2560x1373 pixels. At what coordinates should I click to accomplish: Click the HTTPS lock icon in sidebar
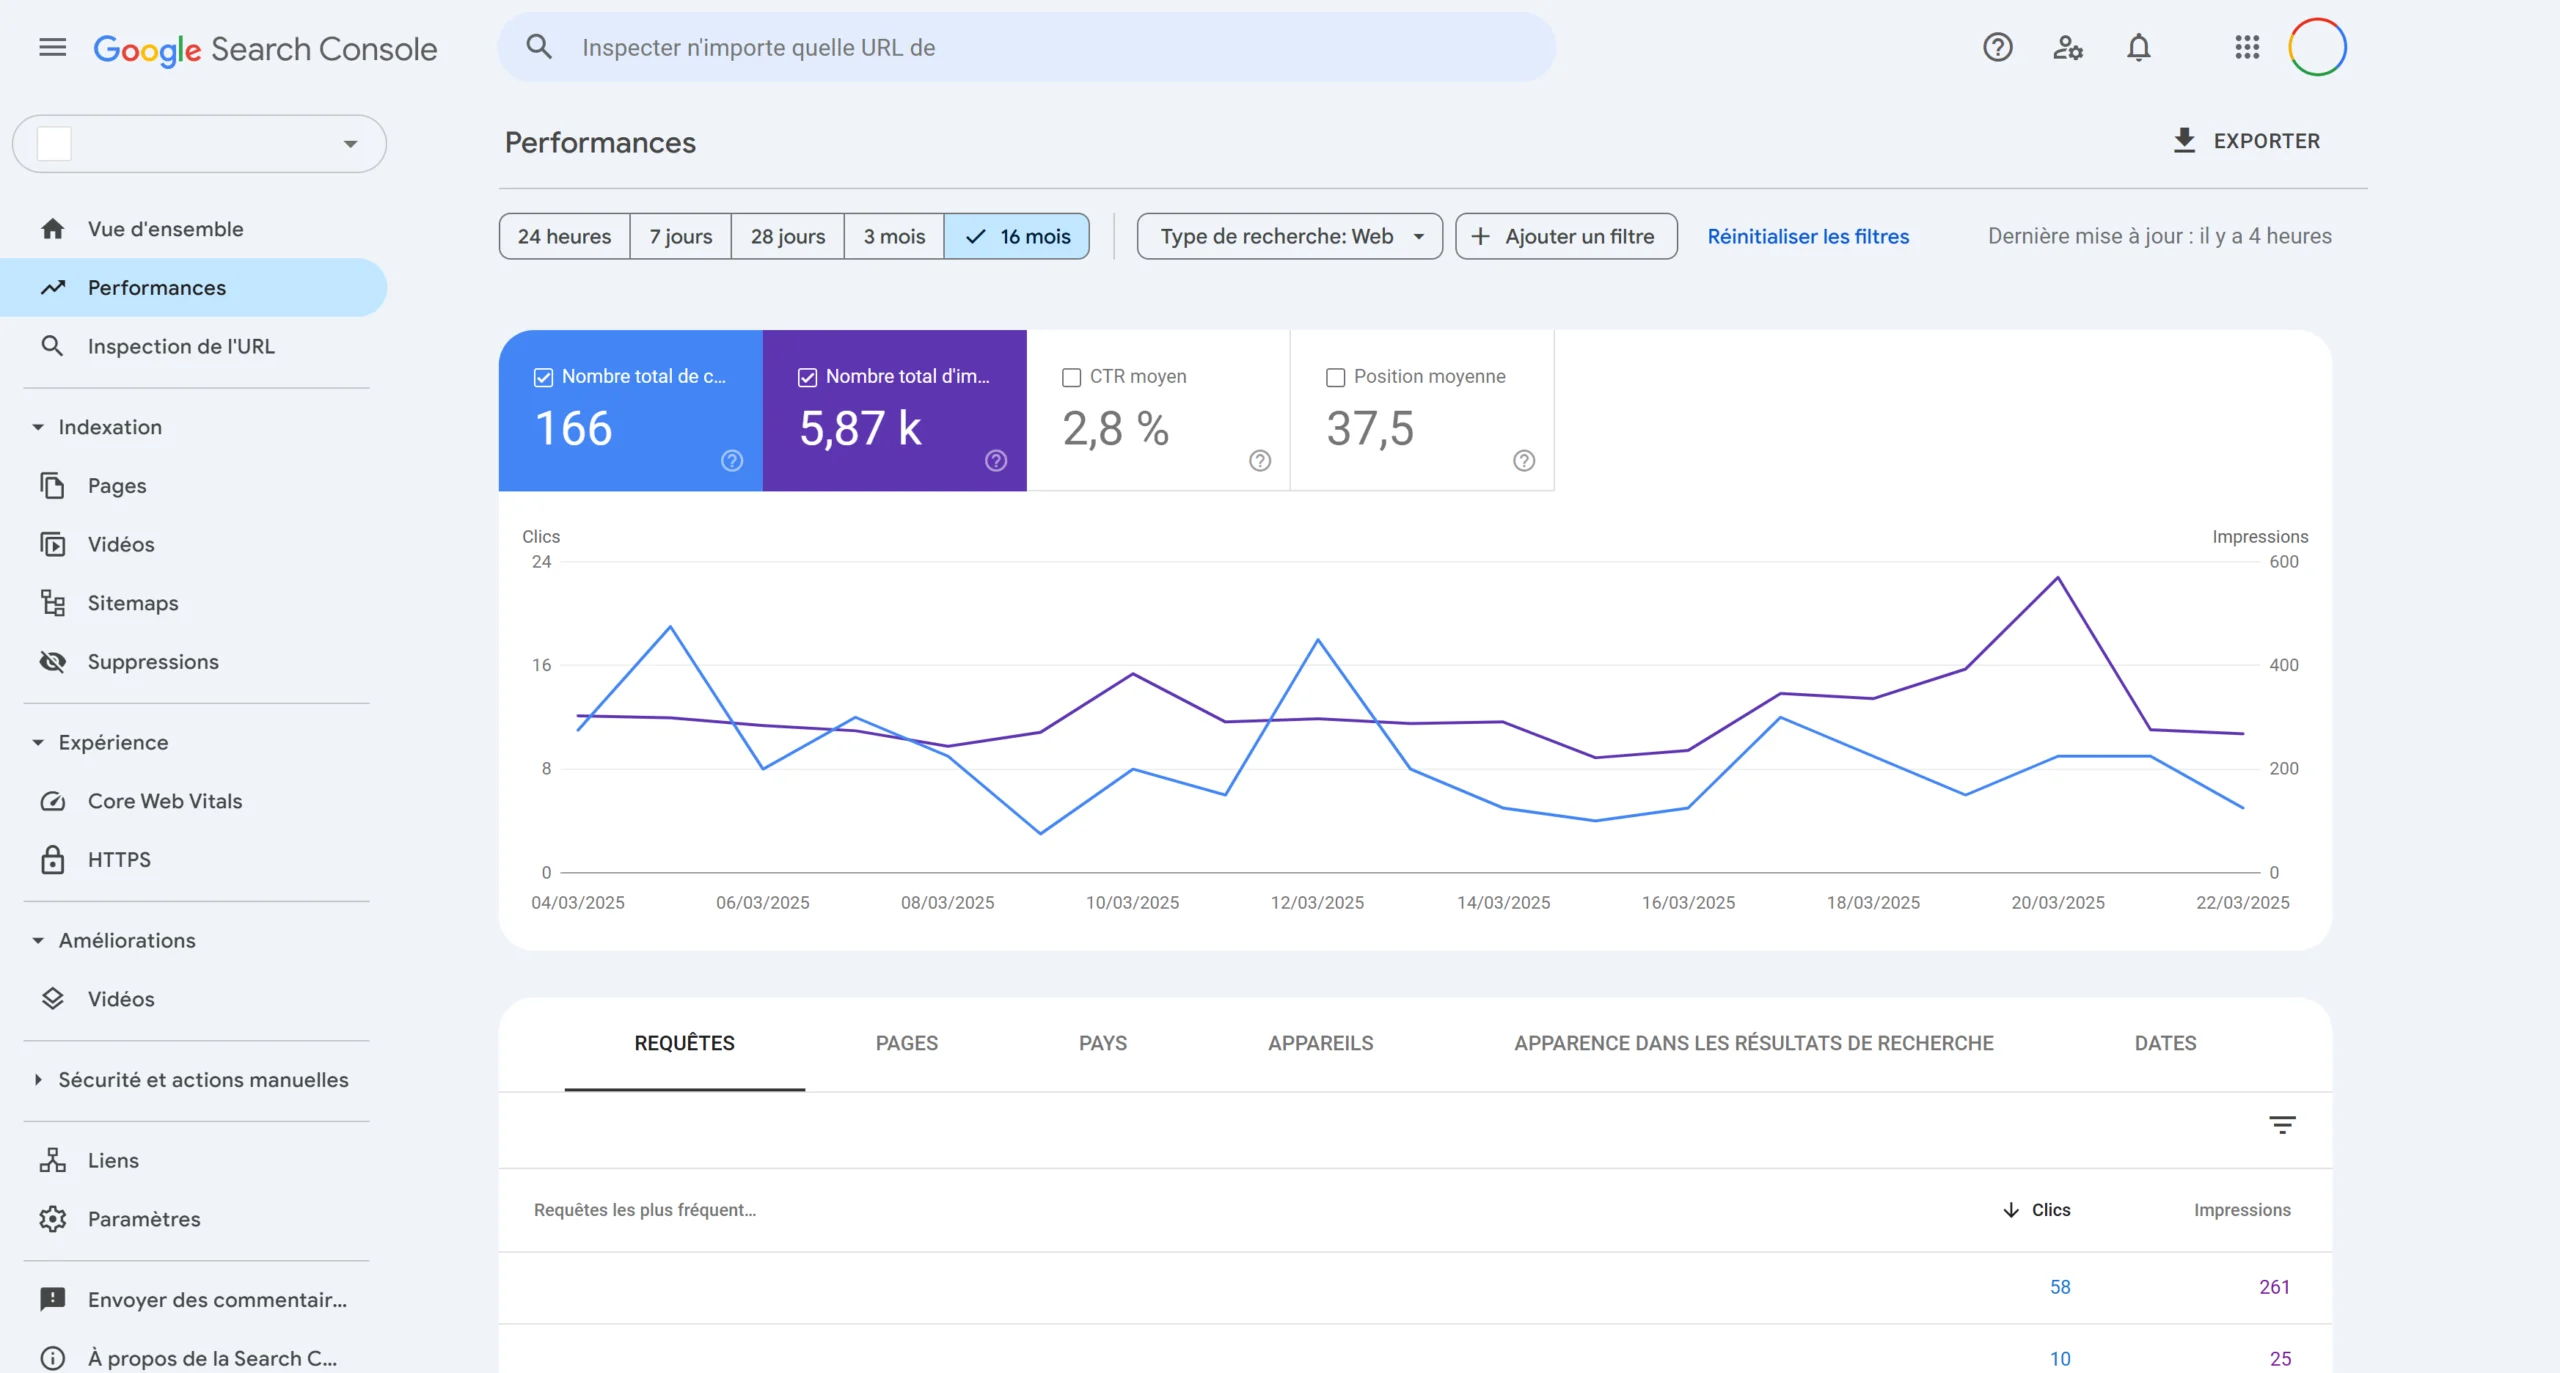(53, 859)
